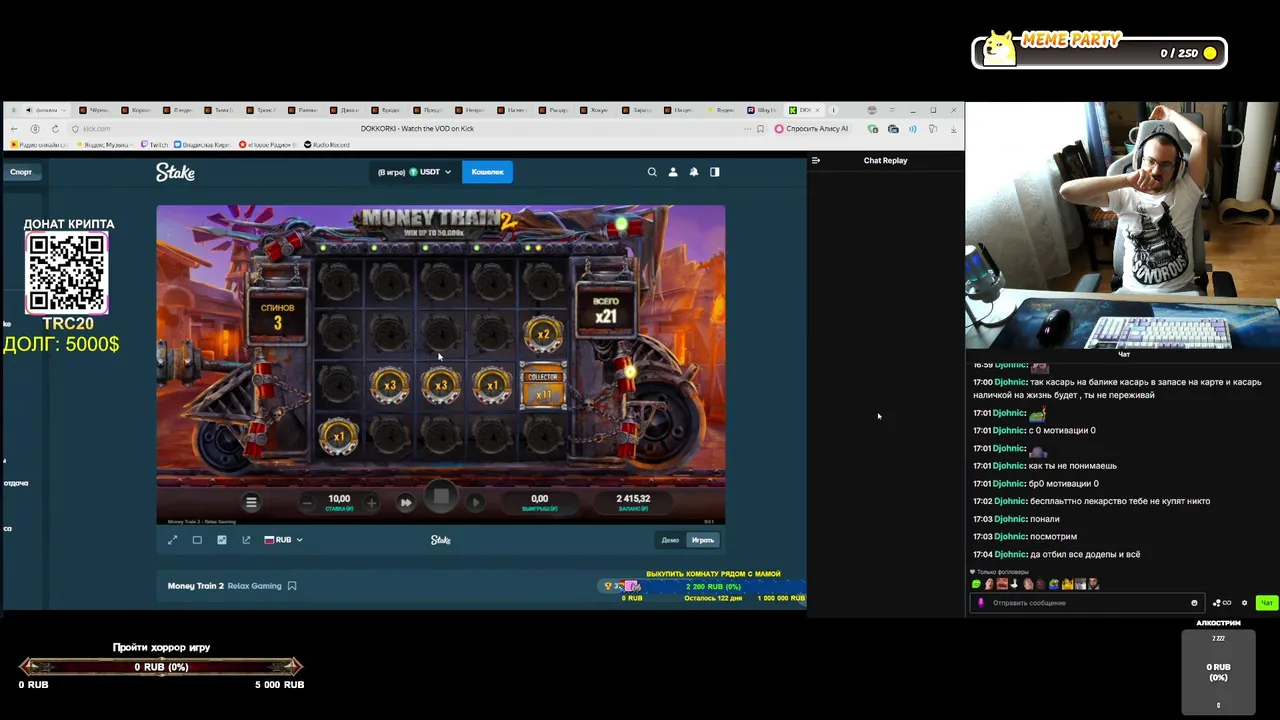Enter fullscreen mode for the game
The image size is (1280, 720).
[172, 540]
